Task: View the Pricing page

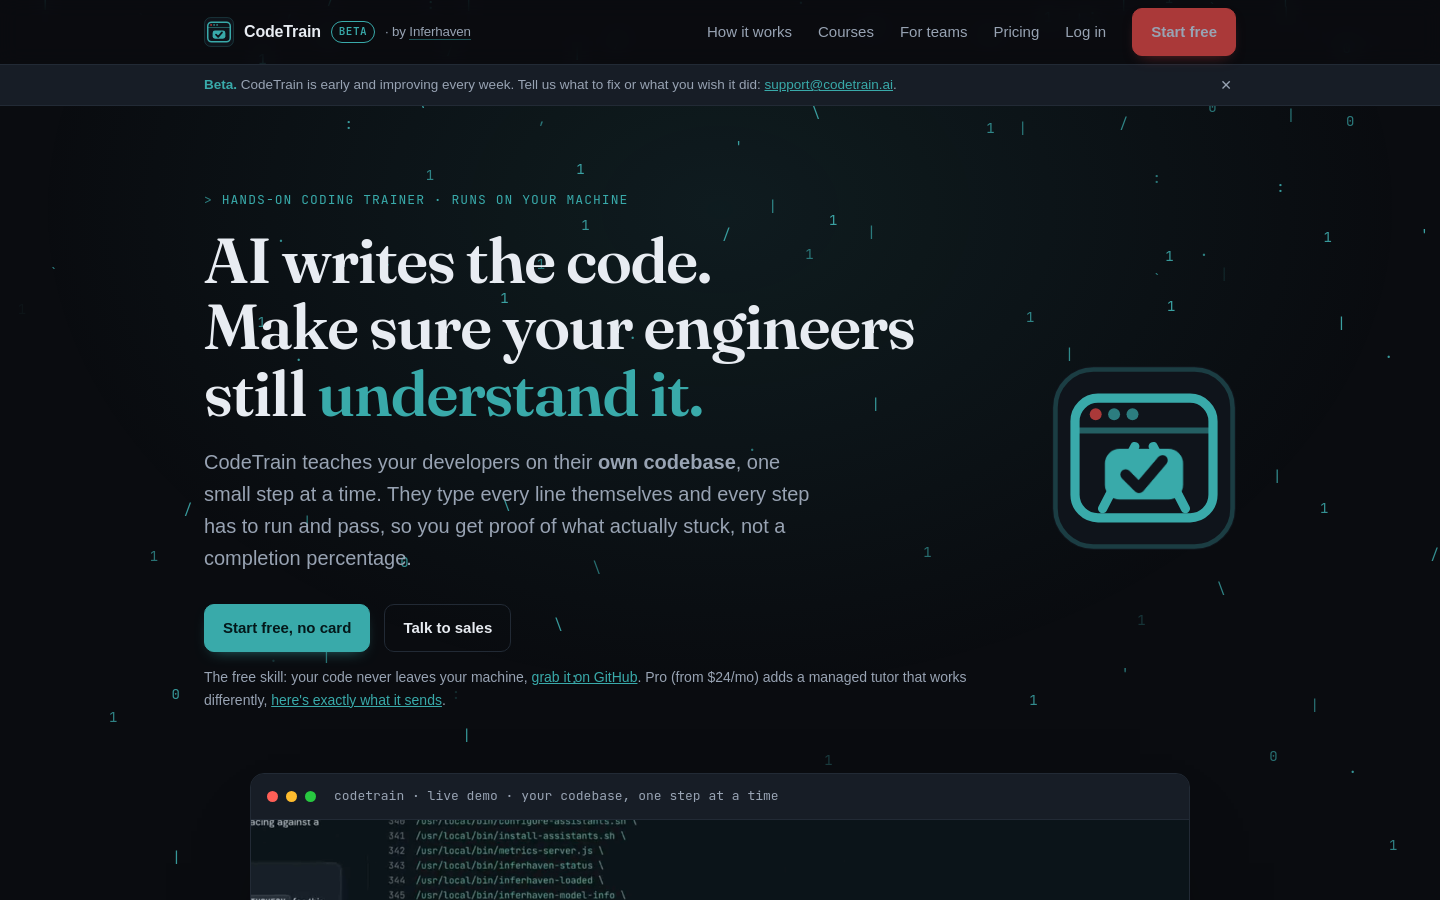Action: [x=1016, y=32]
